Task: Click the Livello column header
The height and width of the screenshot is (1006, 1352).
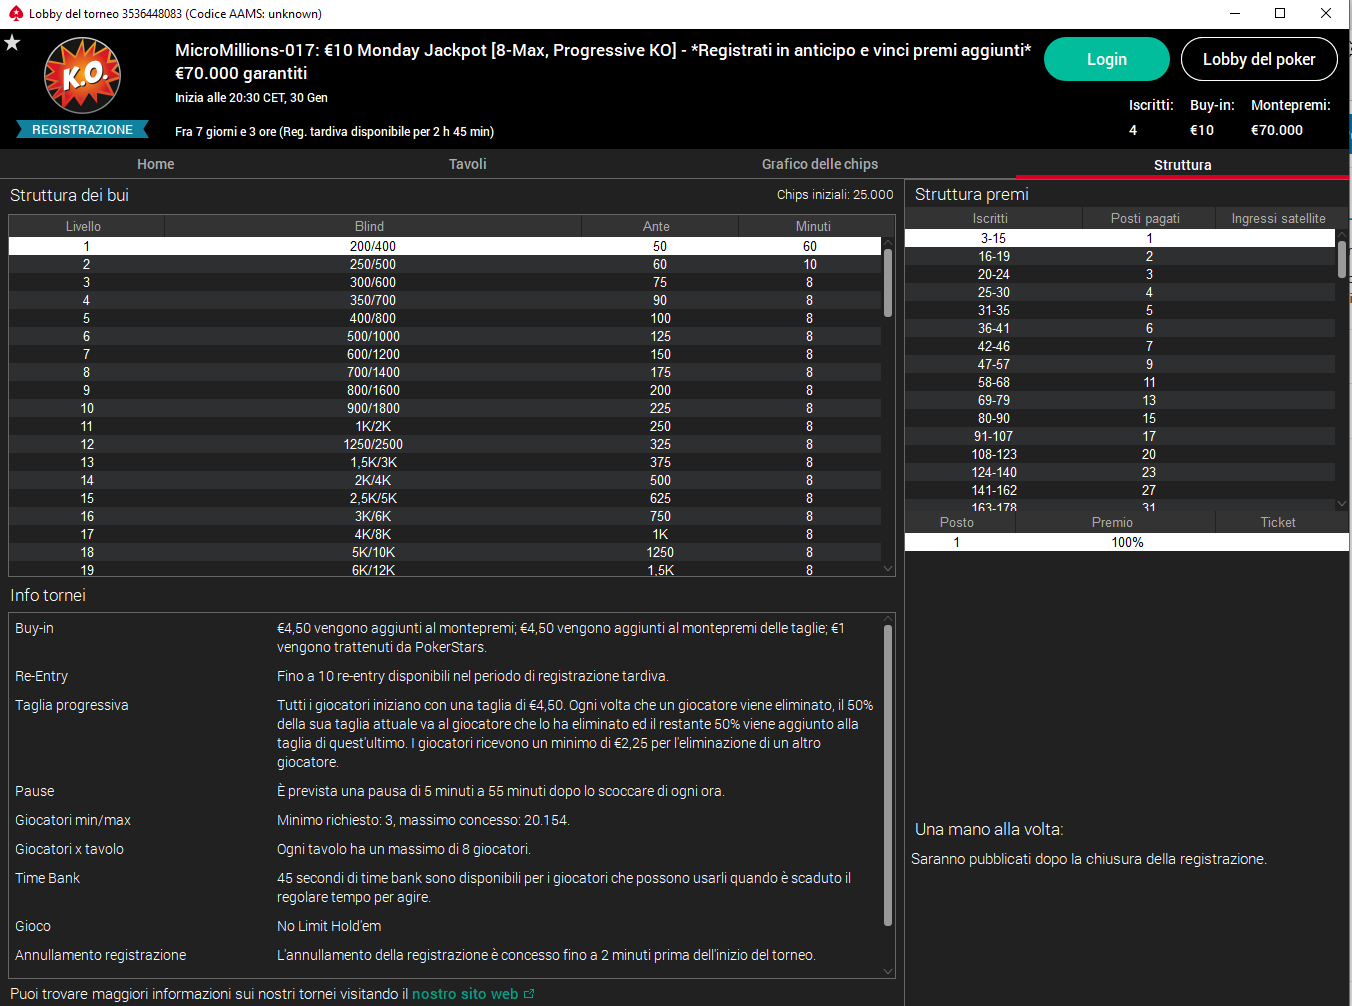Action: (x=83, y=227)
